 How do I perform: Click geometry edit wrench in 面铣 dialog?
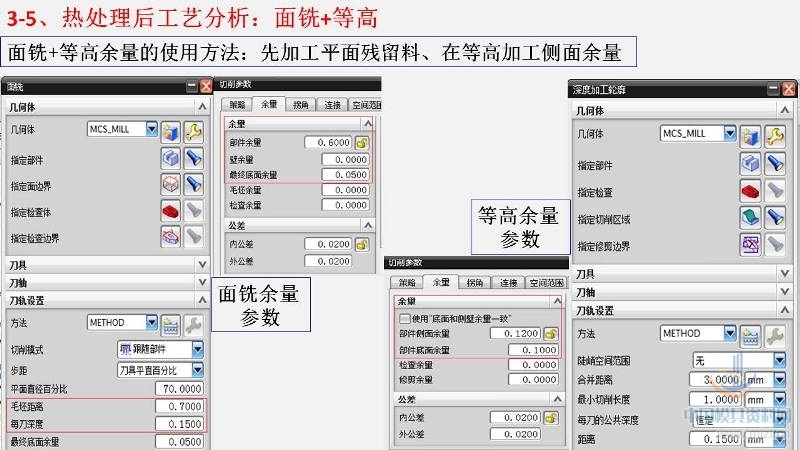point(193,132)
